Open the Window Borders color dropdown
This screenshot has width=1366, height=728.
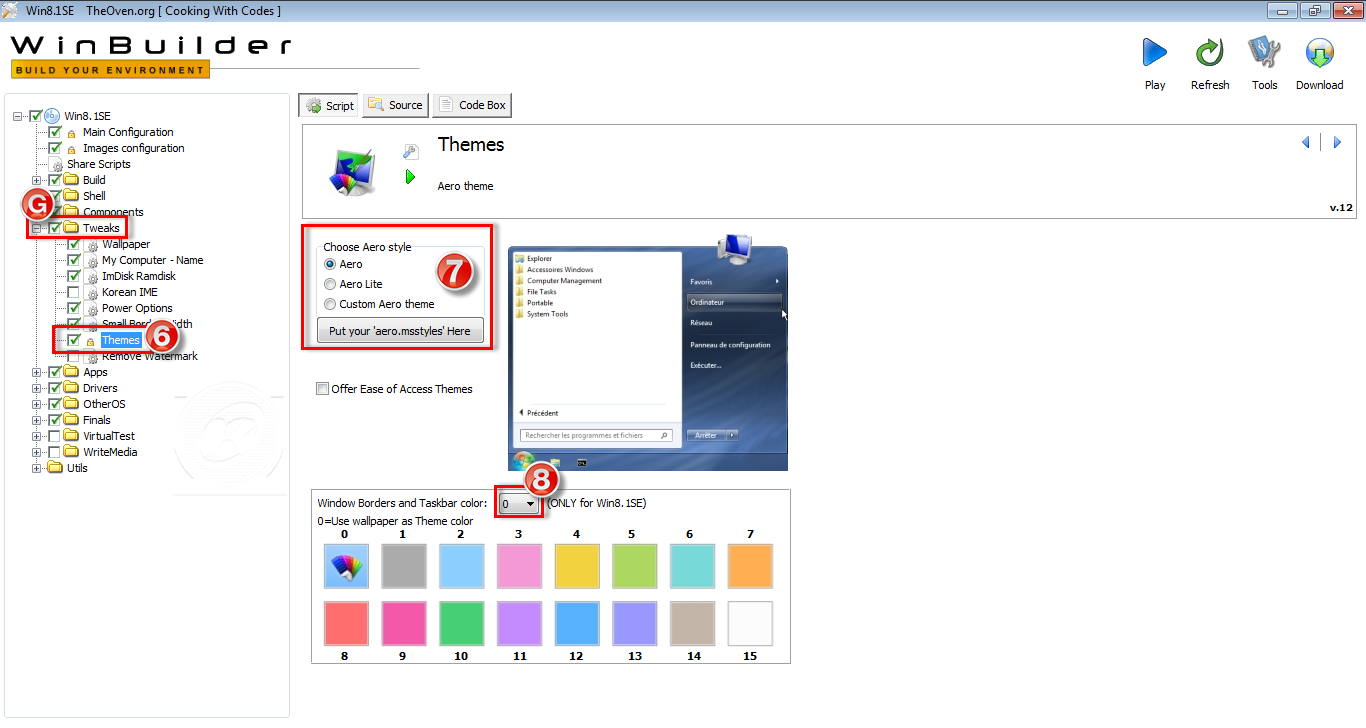(520, 504)
